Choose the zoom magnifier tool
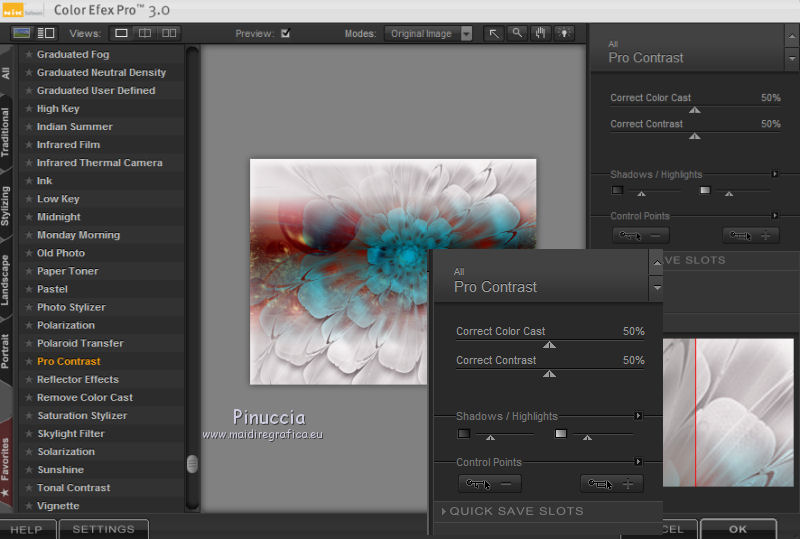 (x=517, y=34)
